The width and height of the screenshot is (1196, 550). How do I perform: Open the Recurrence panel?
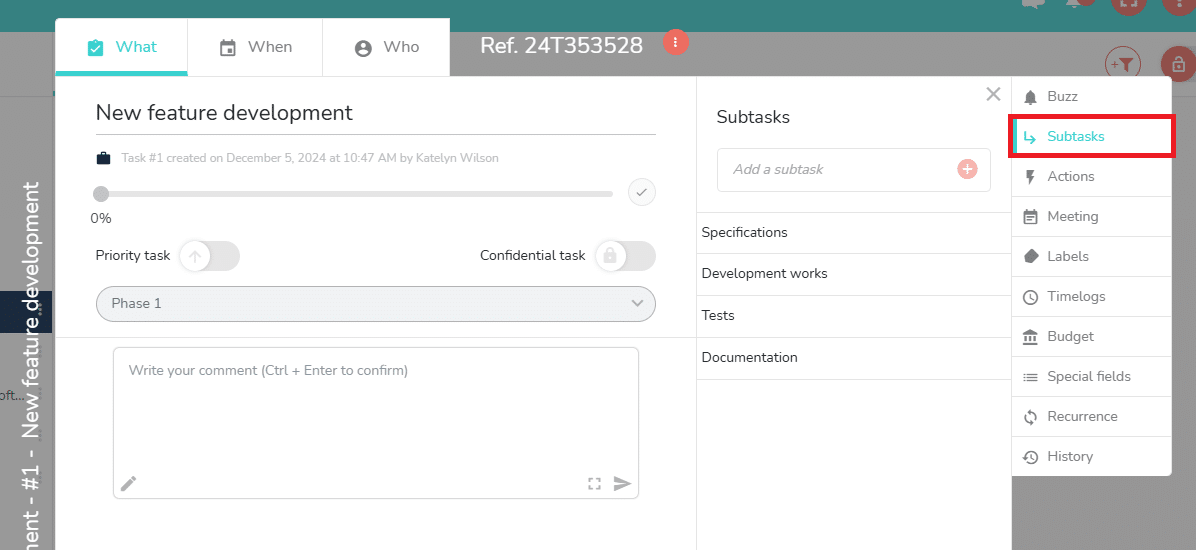[x=1092, y=417]
